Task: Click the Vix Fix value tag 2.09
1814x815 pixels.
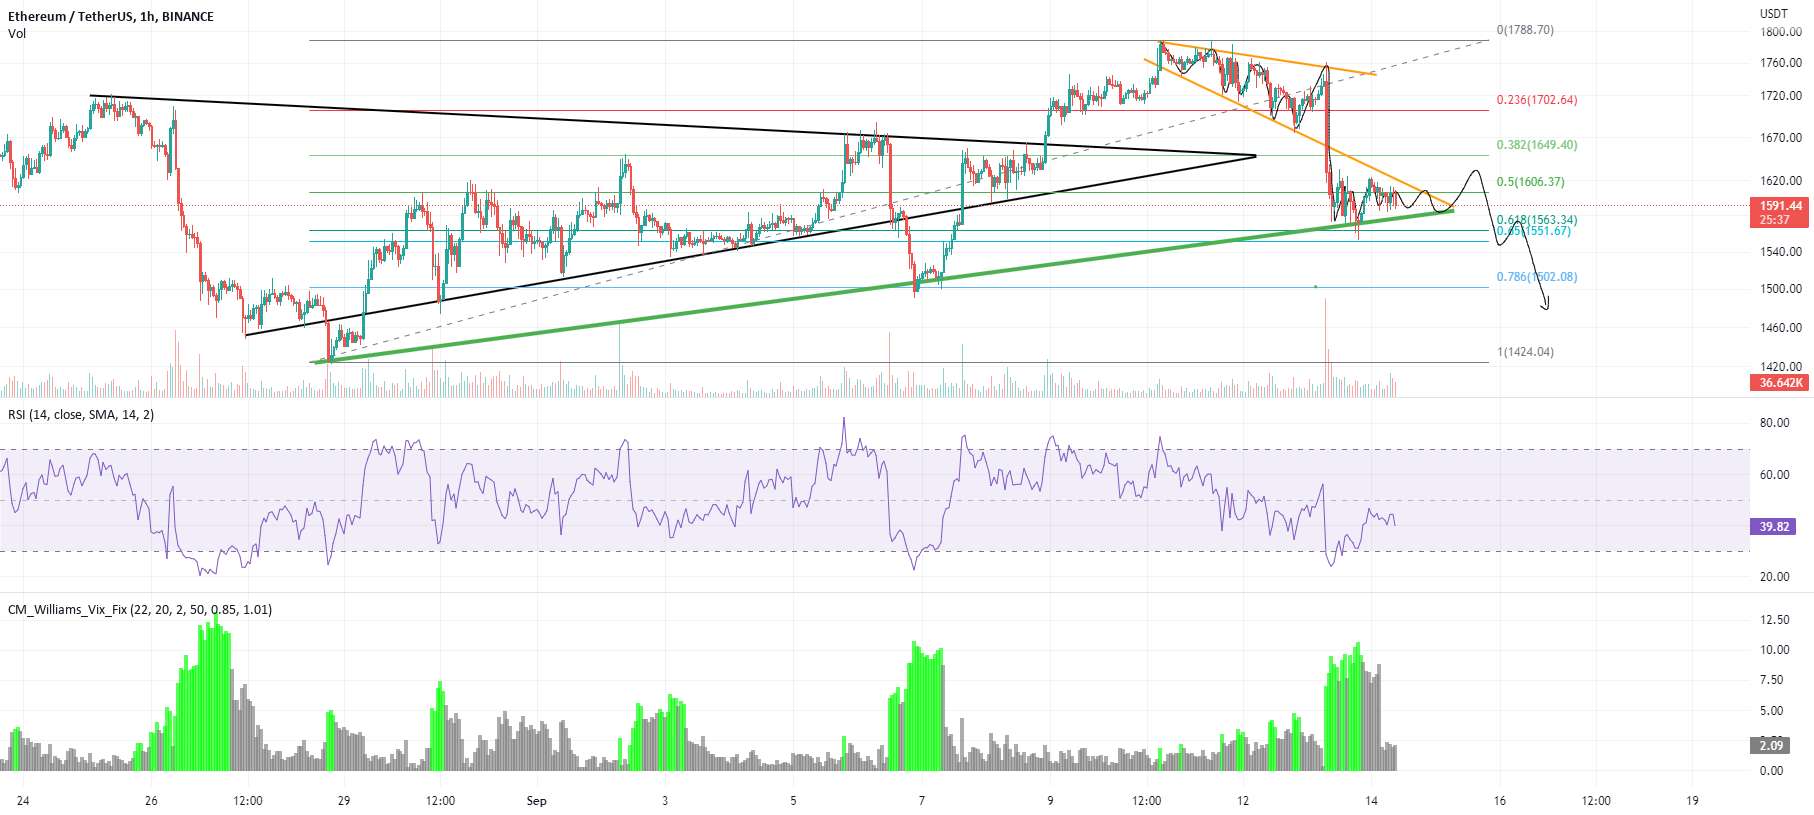Action: (1771, 746)
